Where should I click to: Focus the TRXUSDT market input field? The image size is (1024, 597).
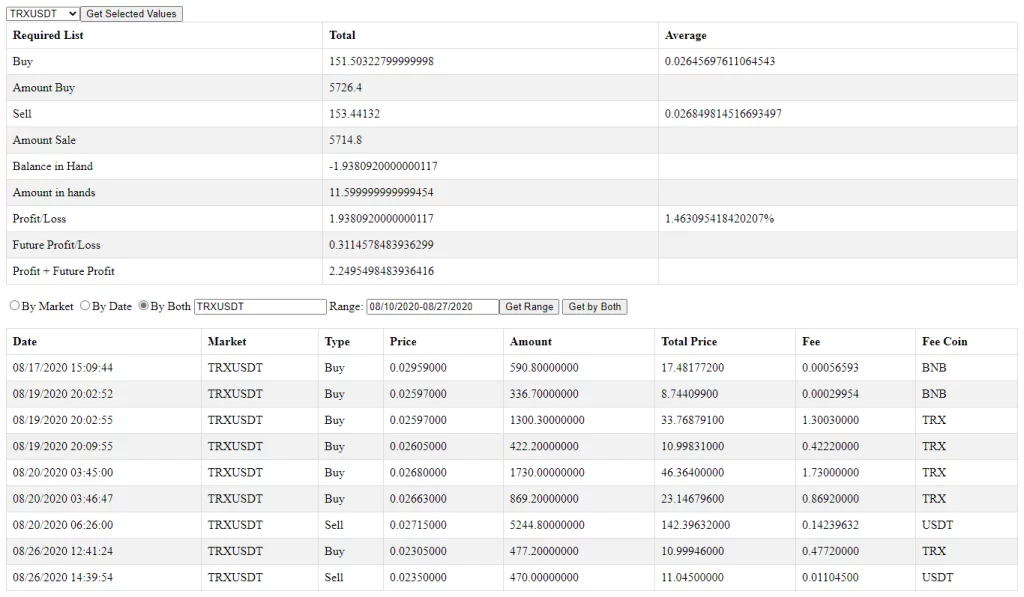pos(260,306)
